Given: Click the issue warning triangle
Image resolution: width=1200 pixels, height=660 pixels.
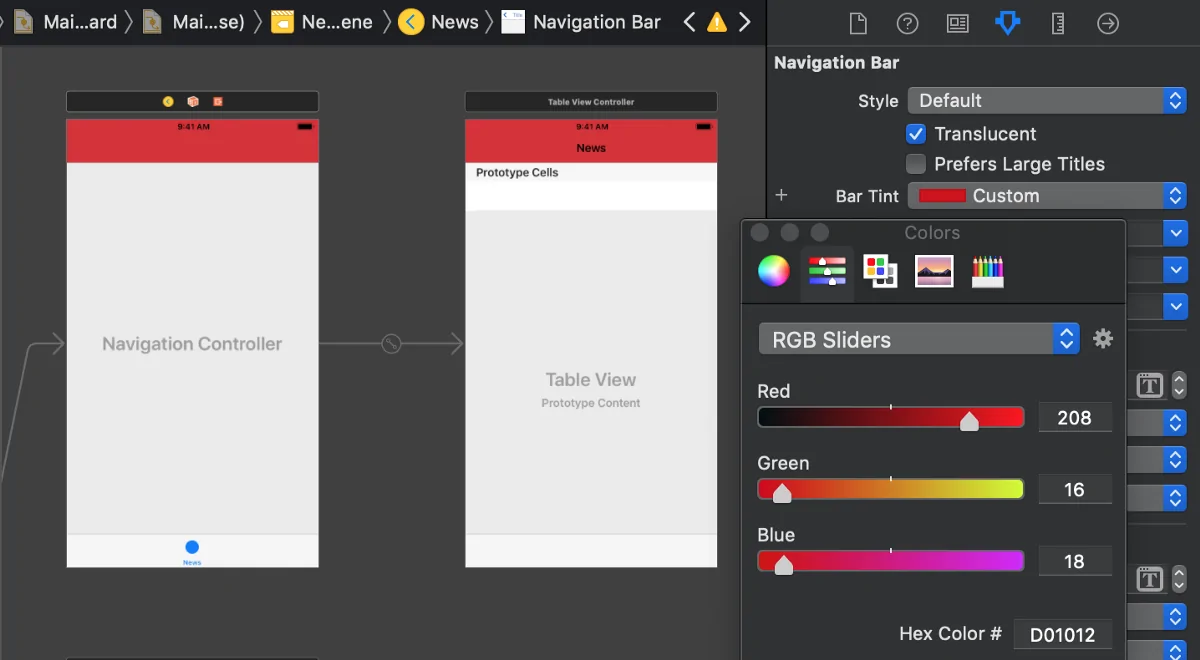Looking at the screenshot, I should (717, 22).
